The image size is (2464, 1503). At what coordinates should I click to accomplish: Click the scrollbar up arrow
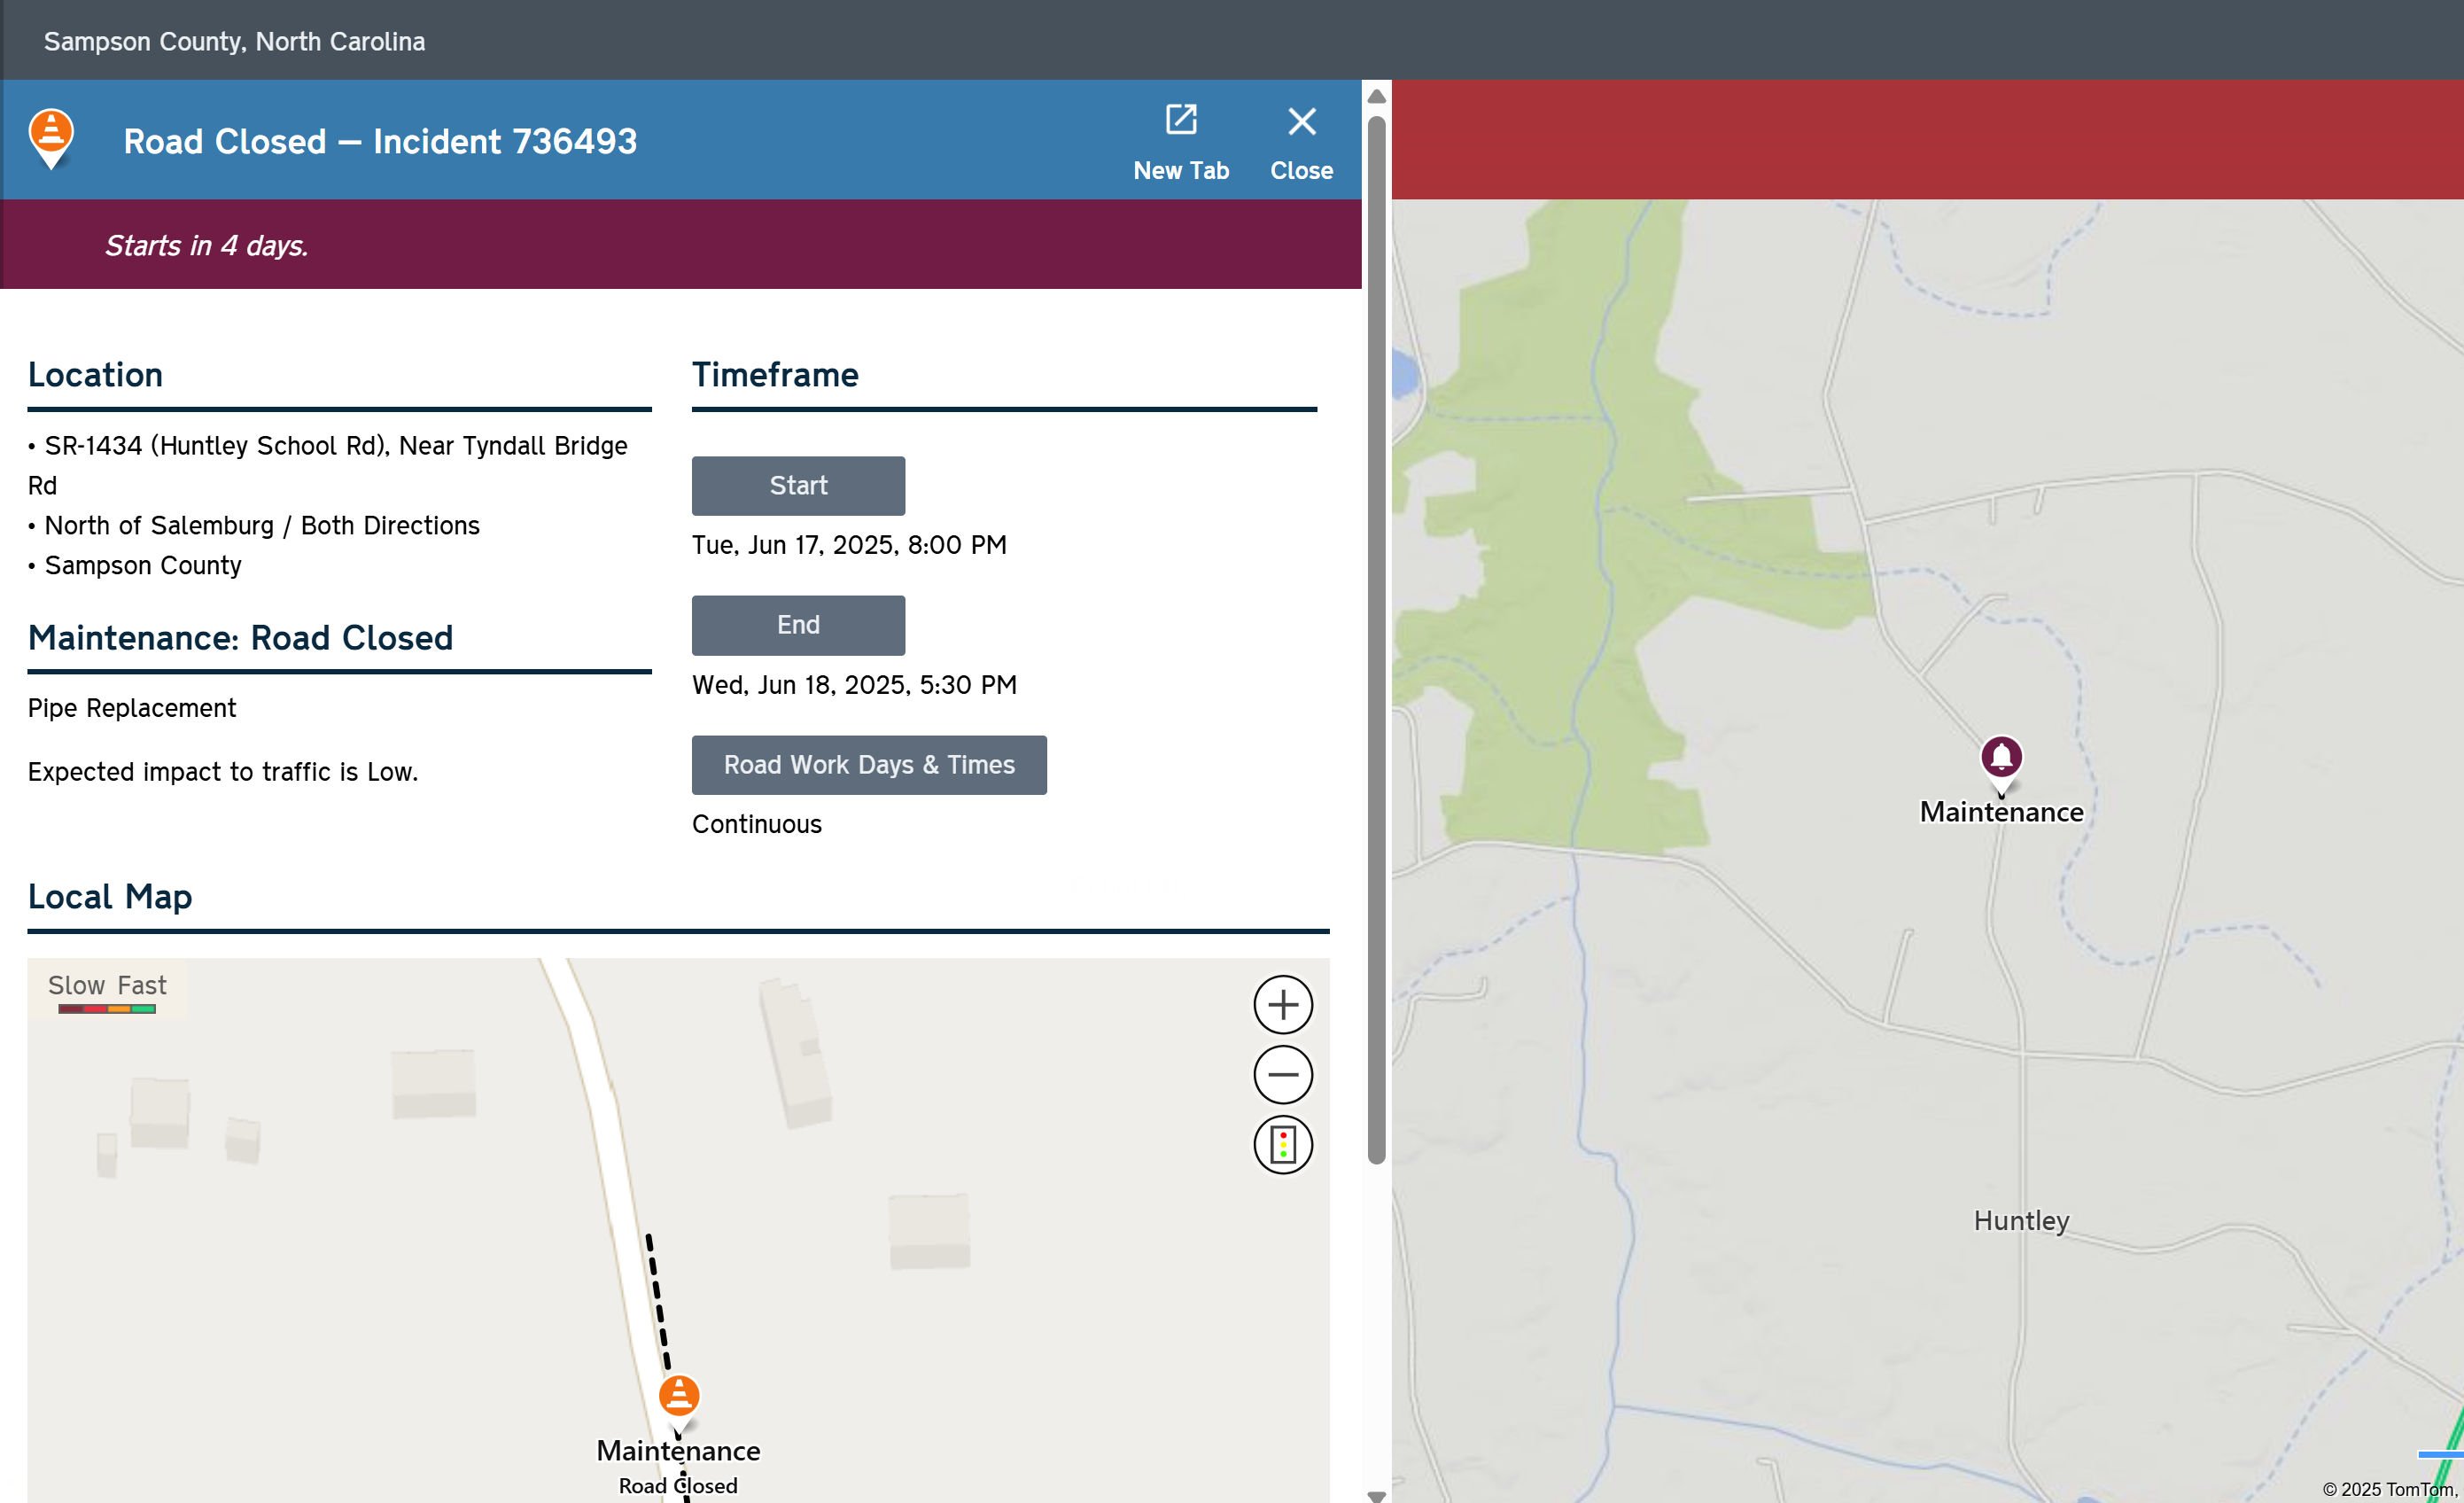click(x=1376, y=96)
